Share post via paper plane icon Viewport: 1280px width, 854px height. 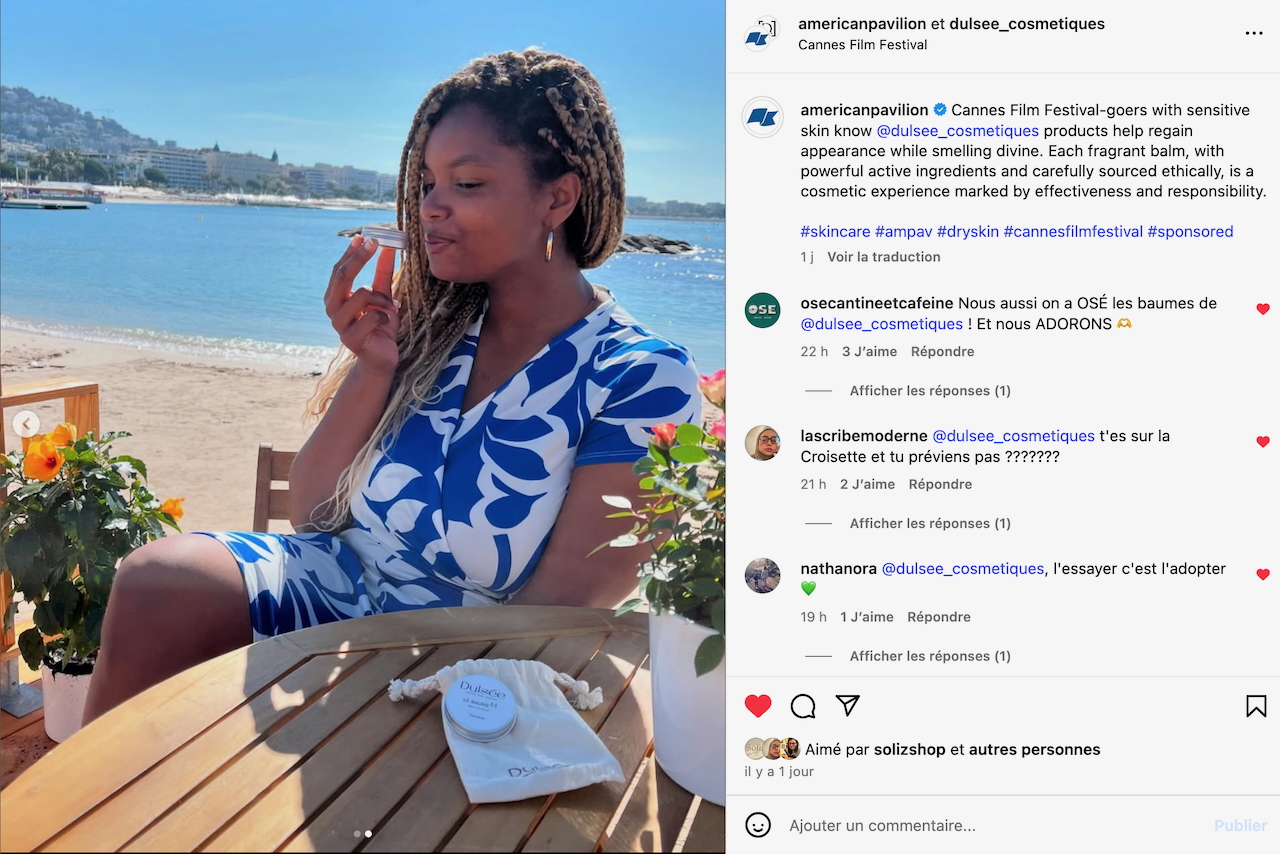tap(848, 706)
